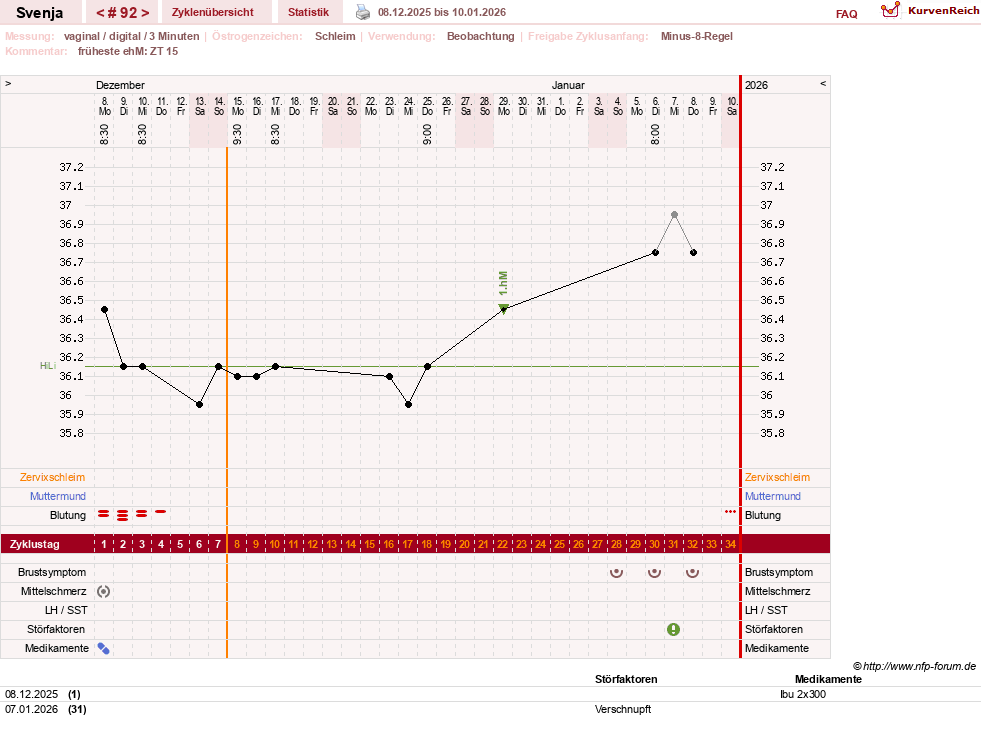Click the green 1.hM triangle marker
The width and height of the screenshot is (981, 738).
(504, 308)
